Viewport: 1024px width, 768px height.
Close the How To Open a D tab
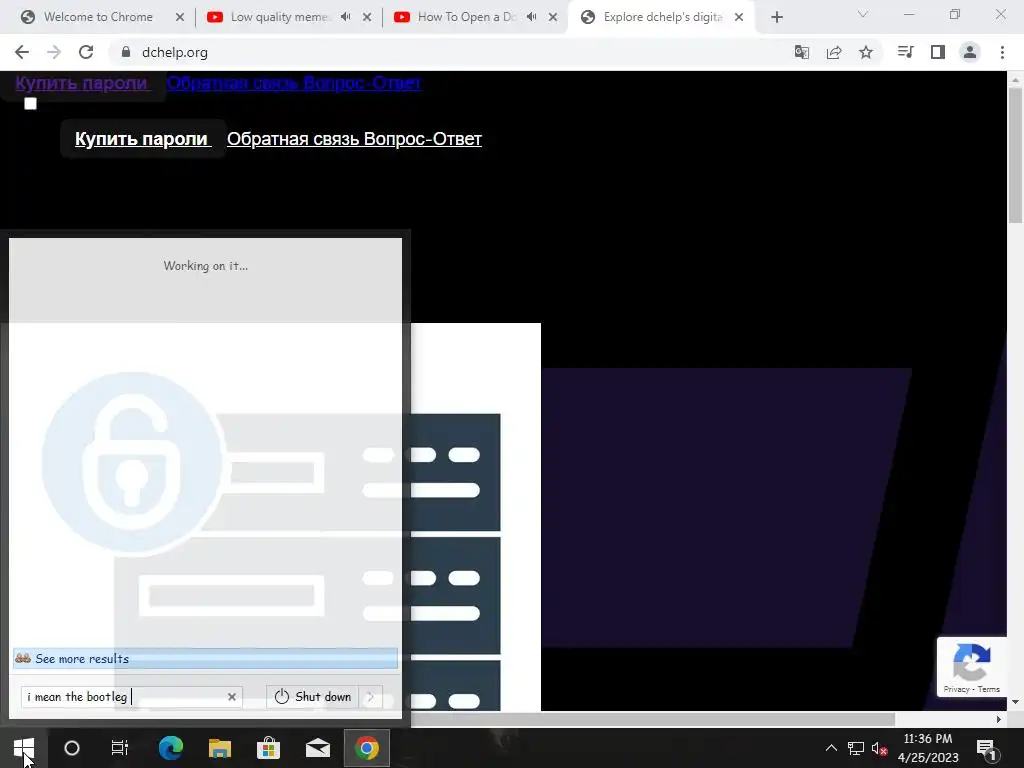(x=553, y=17)
